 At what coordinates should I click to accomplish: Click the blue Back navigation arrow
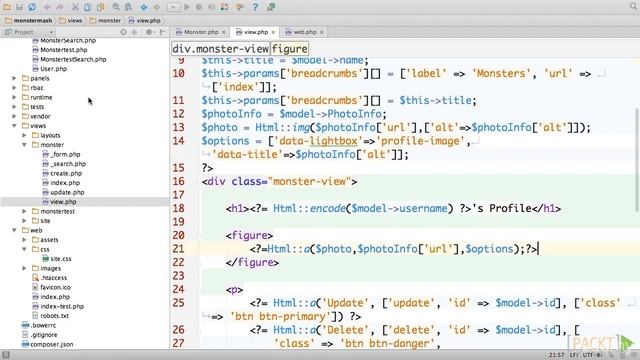point(144,7)
